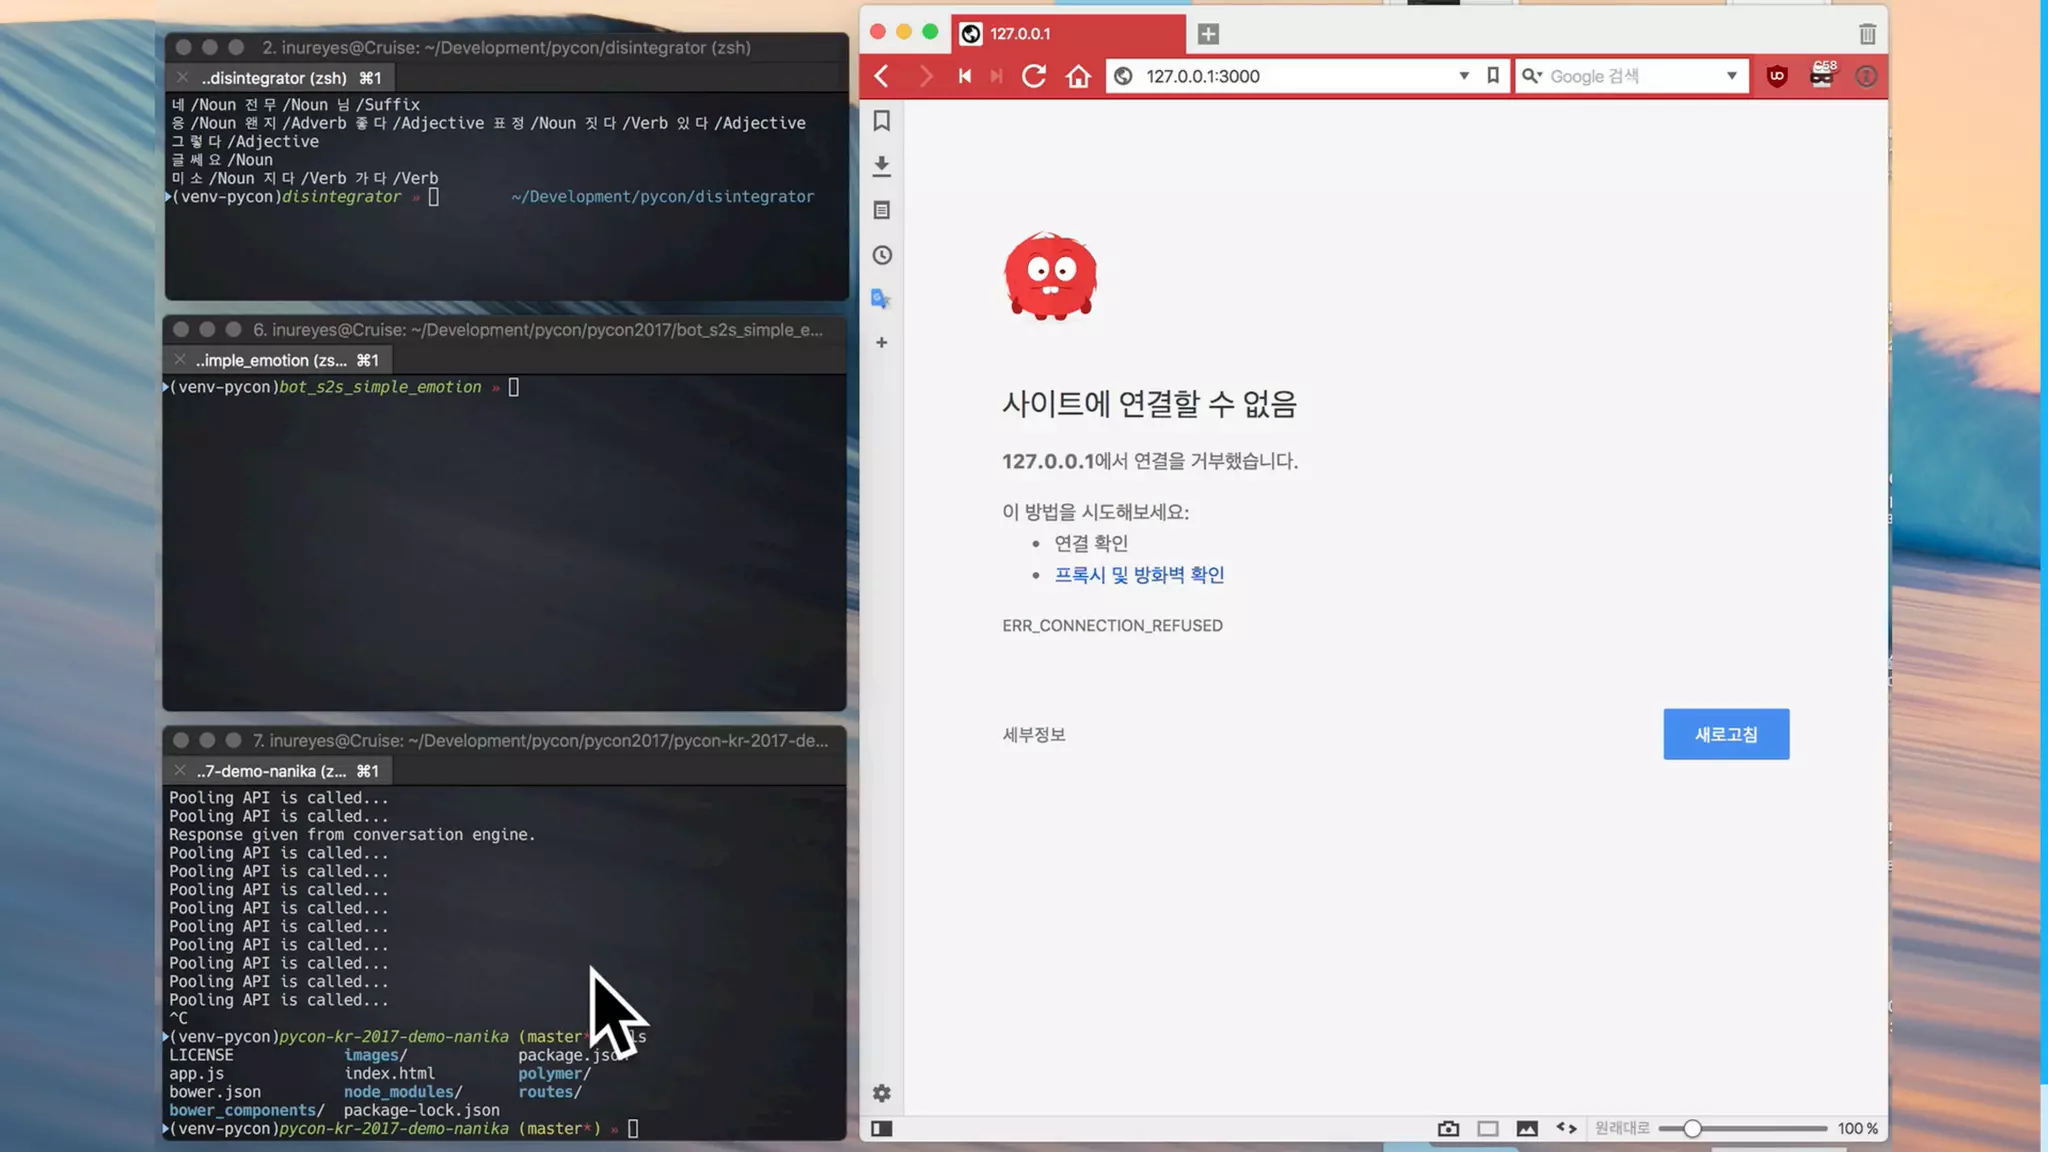This screenshot has width=2048, height=1152.
Task: Toggle image loading in status bar
Action: click(1527, 1128)
